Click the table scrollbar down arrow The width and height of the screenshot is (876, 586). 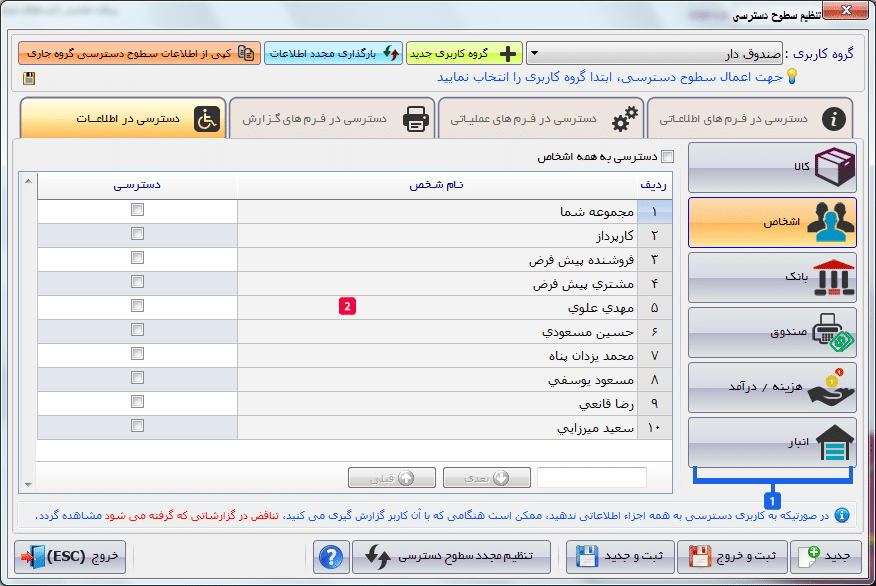[x=28, y=484]
